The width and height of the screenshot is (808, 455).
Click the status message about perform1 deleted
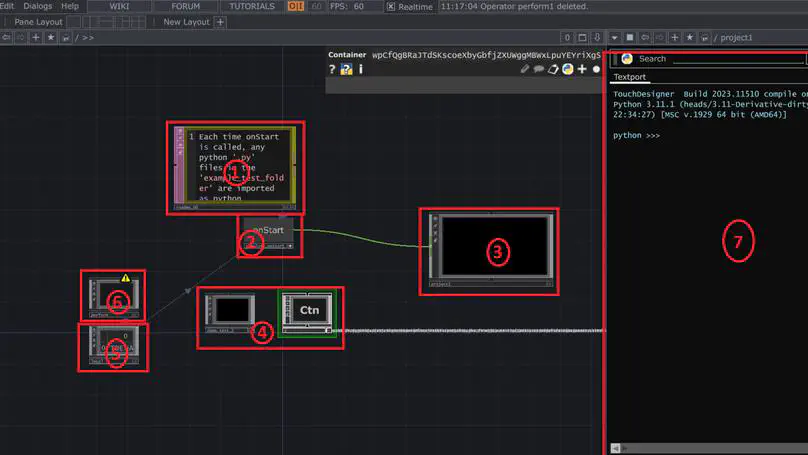514,7
